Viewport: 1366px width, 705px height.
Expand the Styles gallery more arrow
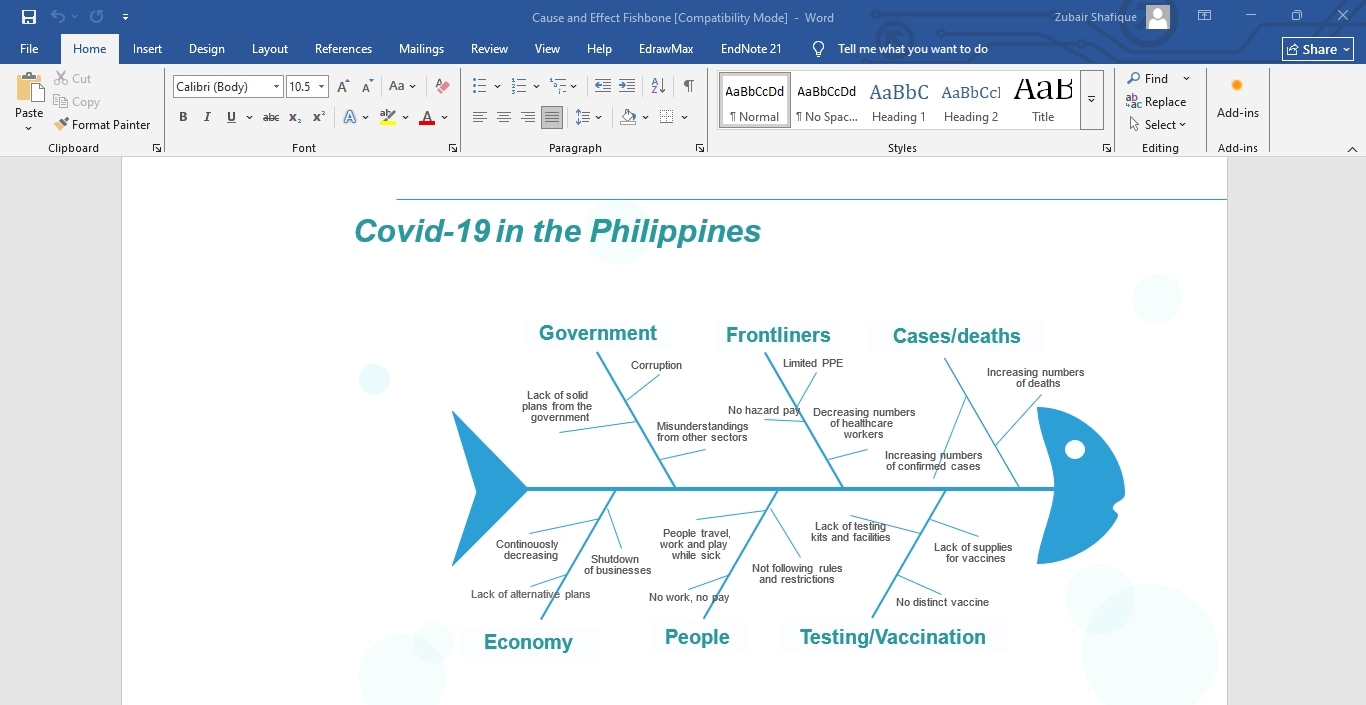(1092, 100)
